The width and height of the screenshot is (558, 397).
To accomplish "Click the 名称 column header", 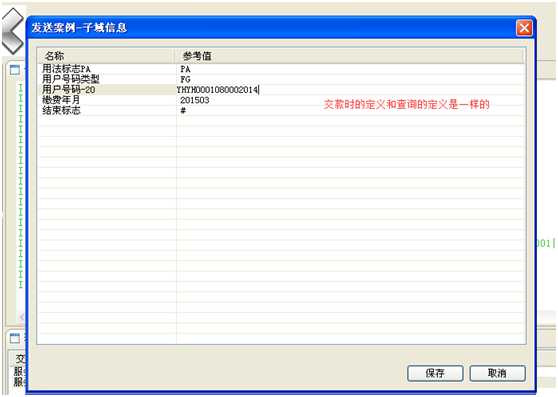I will [x=106, y=56].
